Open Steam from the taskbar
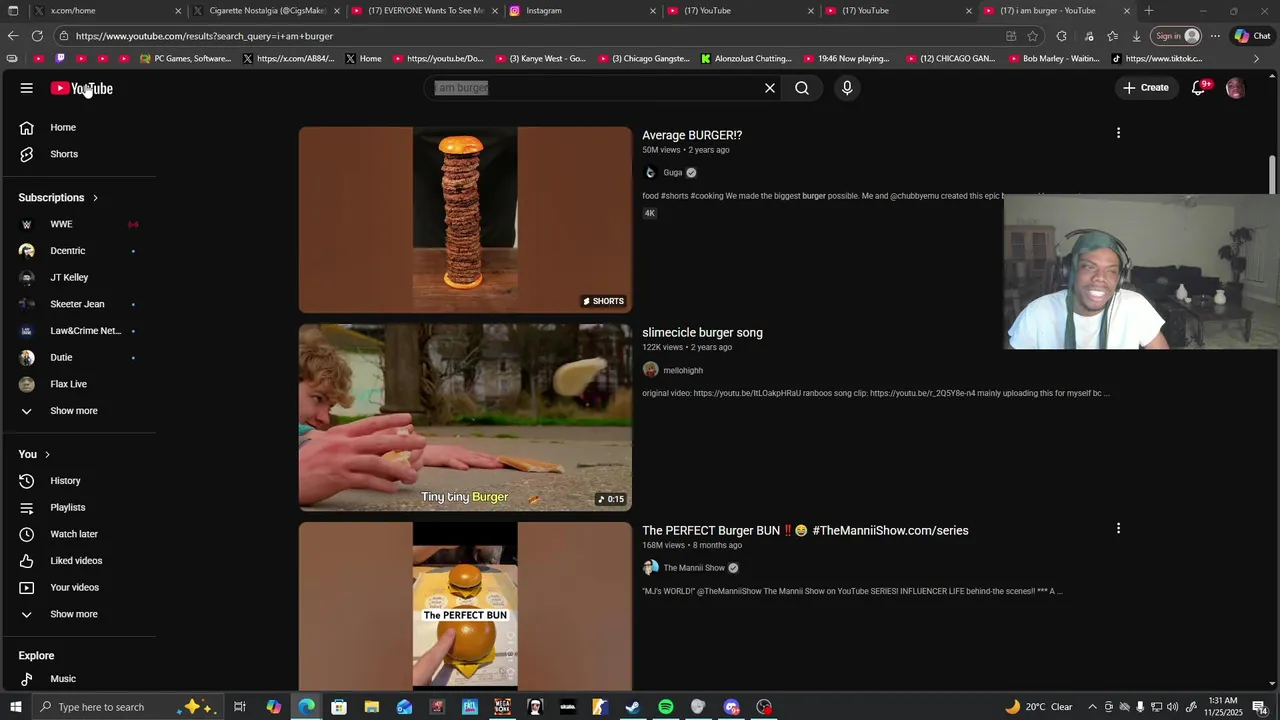The height and width of the screenshot is (720, 1280). tap(632, 707)
